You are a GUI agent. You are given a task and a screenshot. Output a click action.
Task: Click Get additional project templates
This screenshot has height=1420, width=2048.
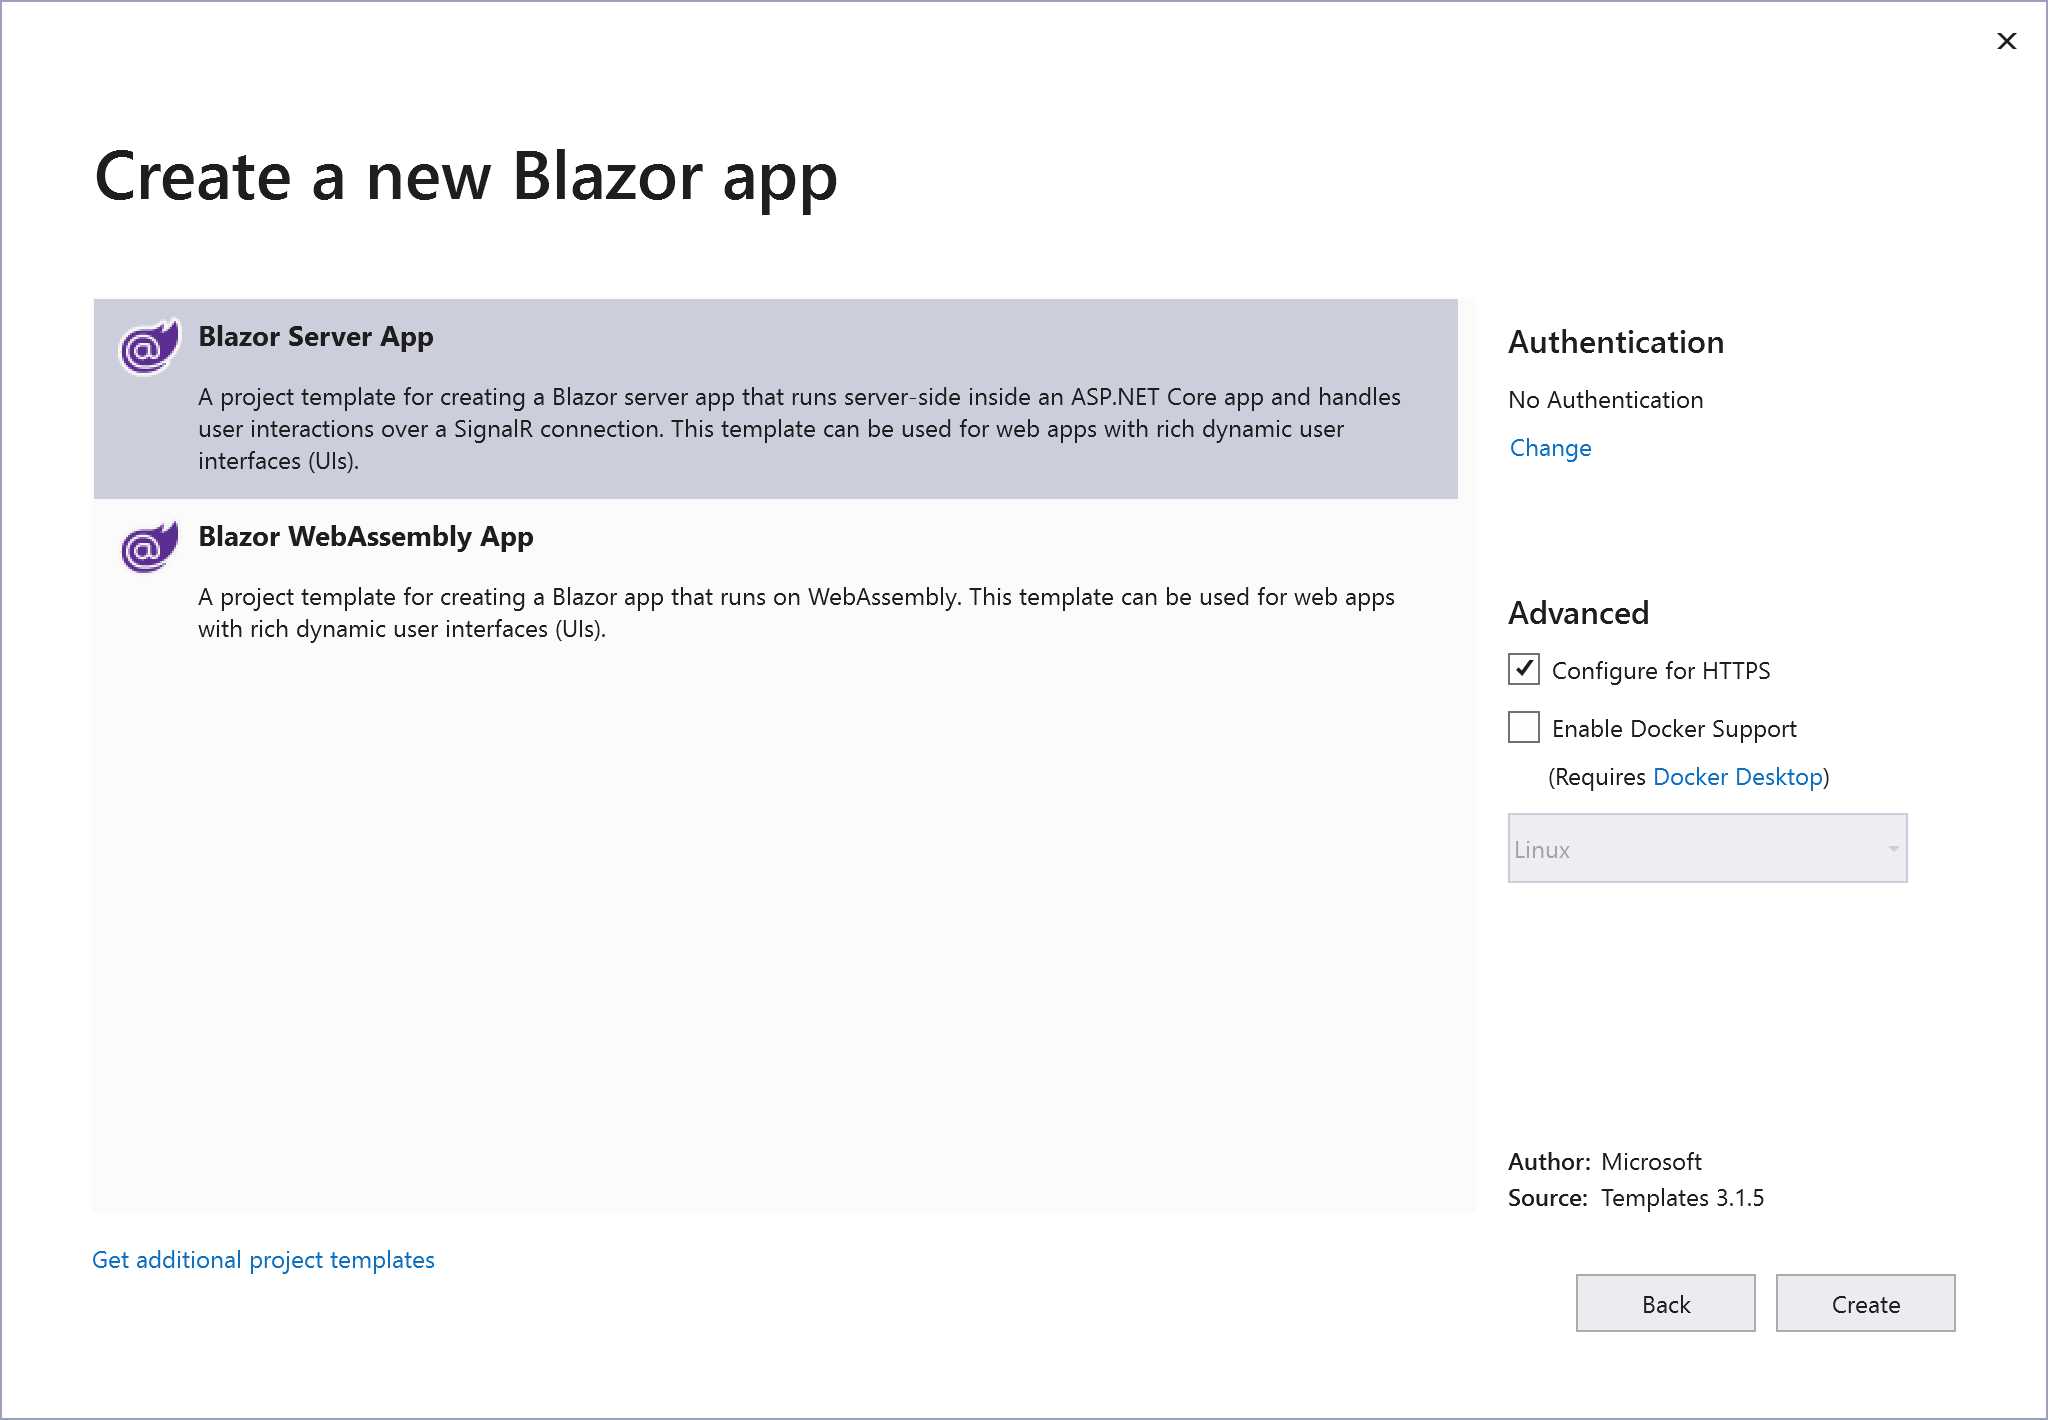263,1259
